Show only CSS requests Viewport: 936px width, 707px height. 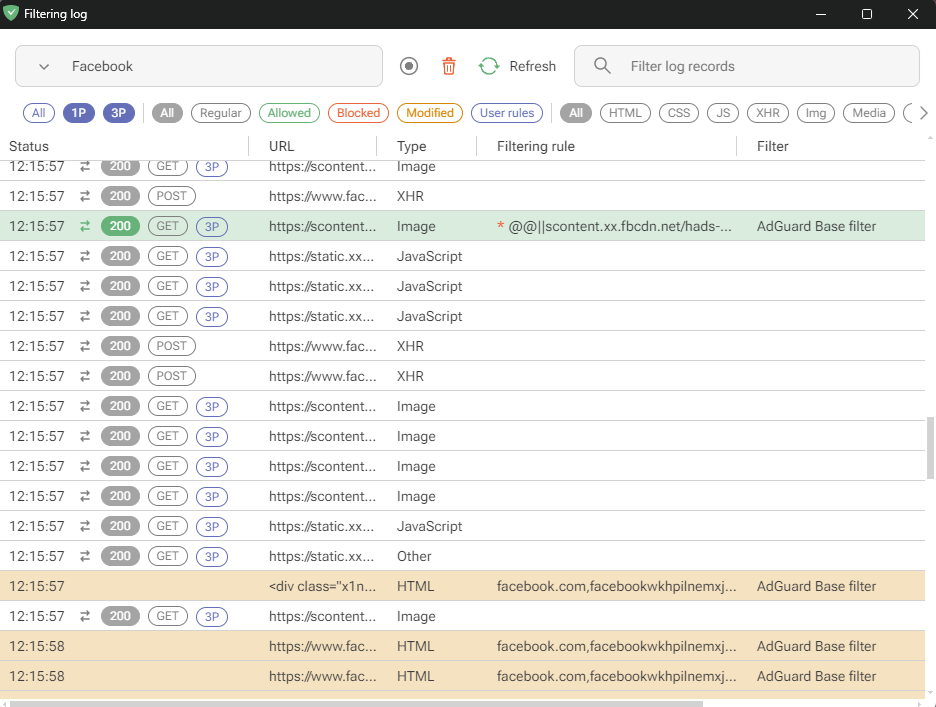679,113
